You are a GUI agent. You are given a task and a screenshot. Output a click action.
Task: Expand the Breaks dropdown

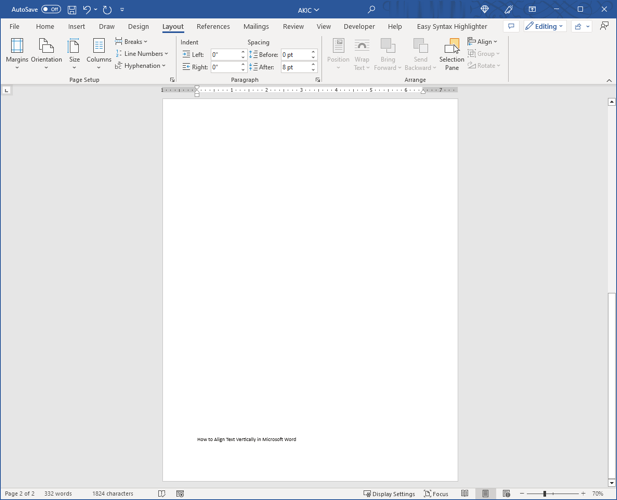132,42
